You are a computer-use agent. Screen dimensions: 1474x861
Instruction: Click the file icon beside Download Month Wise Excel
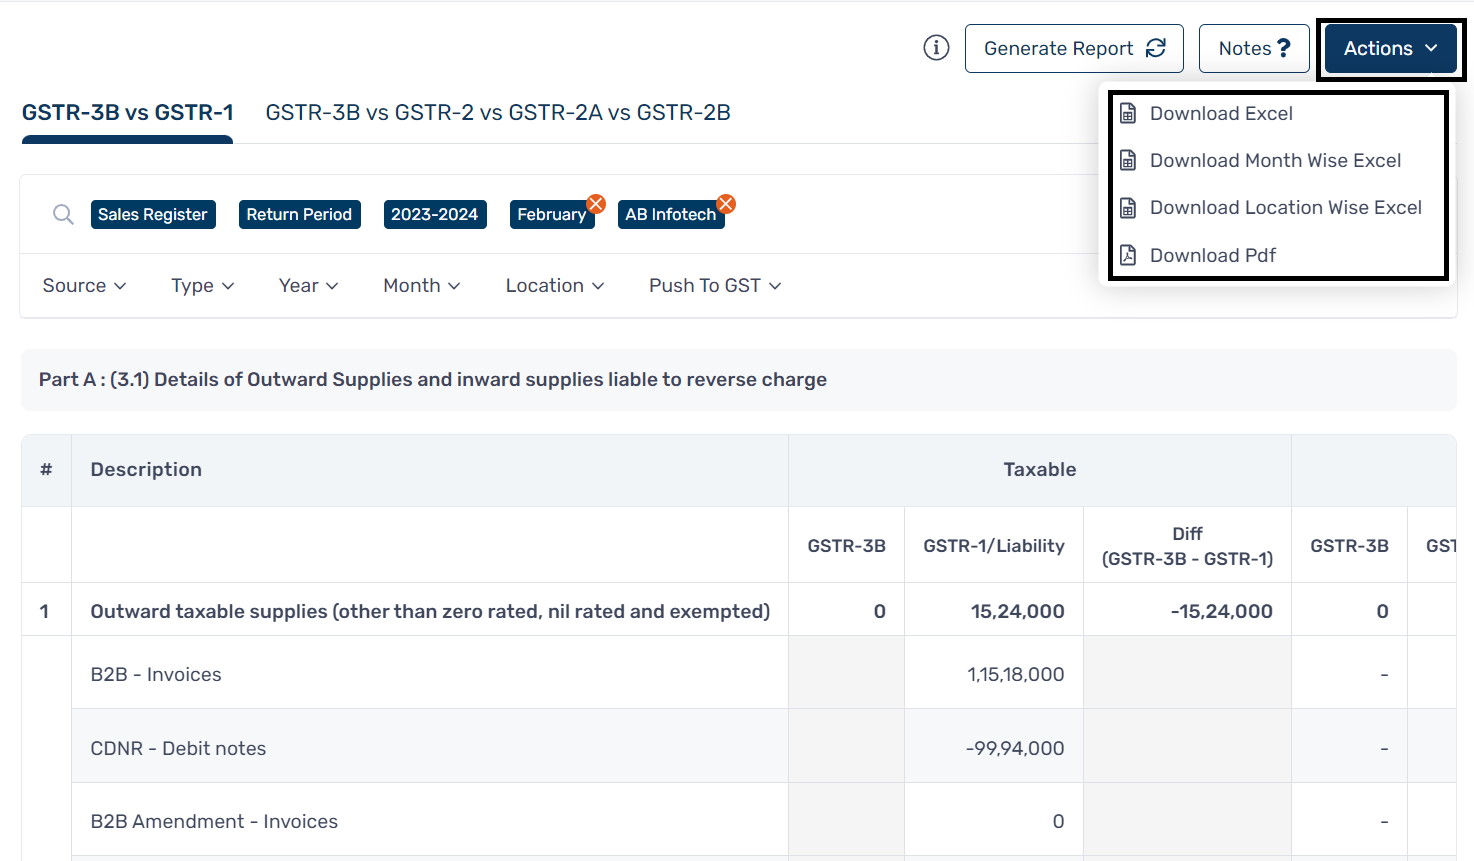[x=1128, y=161]
